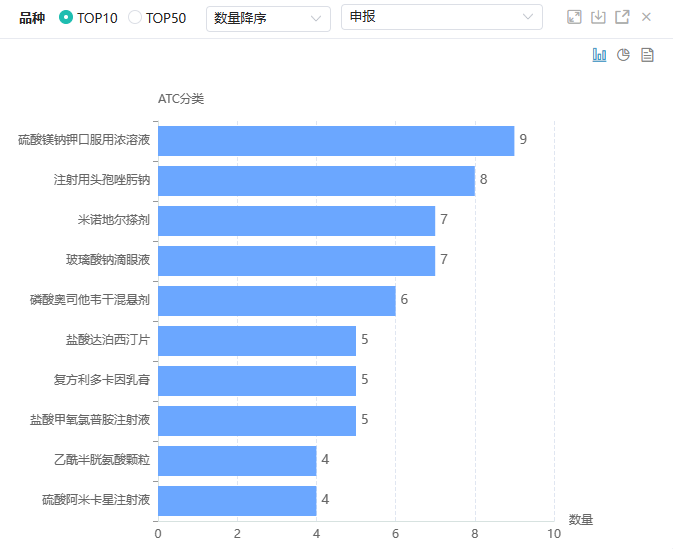The height and width of the screenshot is (549, 673).
Task: Click the fullscreen expand icon
Action: click(x=574, y=17)
